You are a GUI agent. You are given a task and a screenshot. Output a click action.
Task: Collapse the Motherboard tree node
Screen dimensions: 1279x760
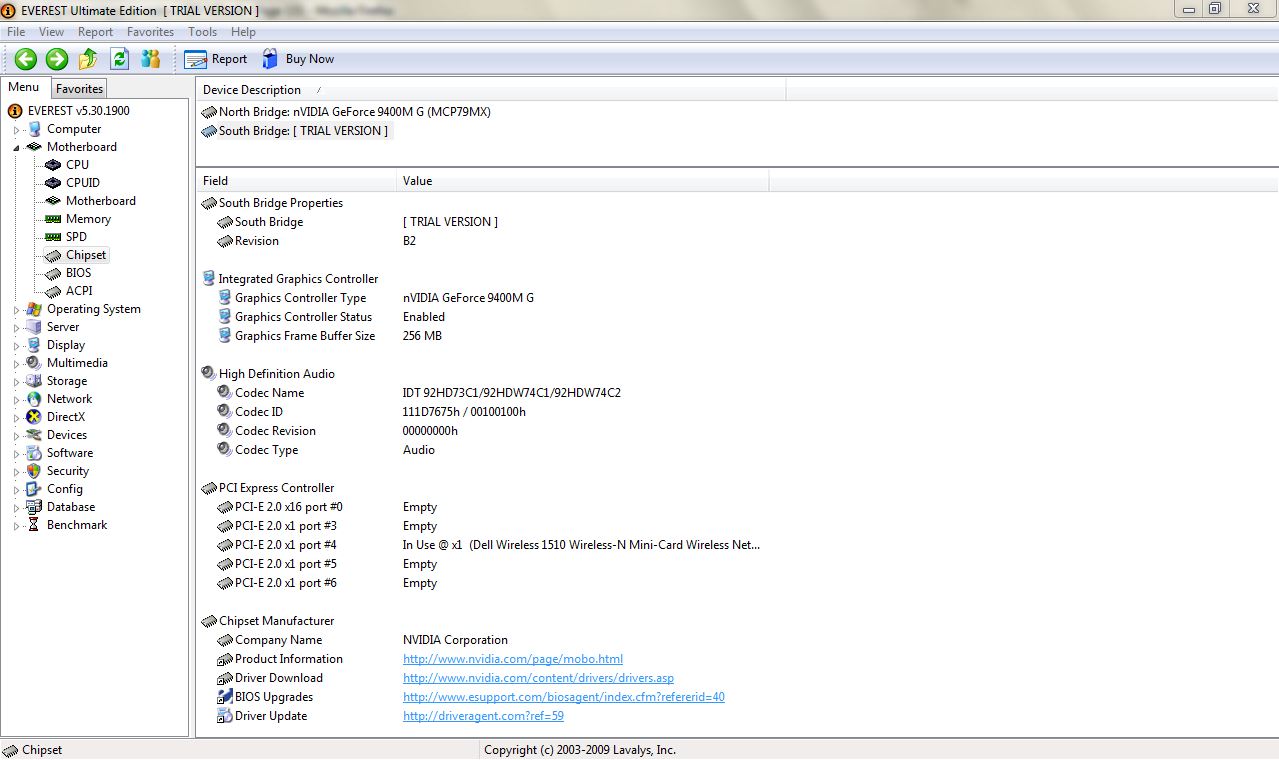point(17,148)
